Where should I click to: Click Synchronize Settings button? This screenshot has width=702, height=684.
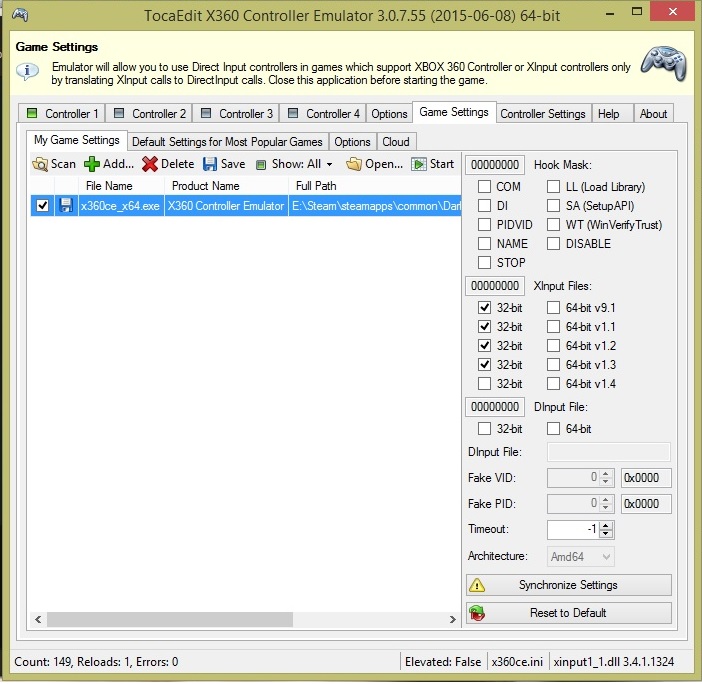pyautogui.click(x=569, y=585)
